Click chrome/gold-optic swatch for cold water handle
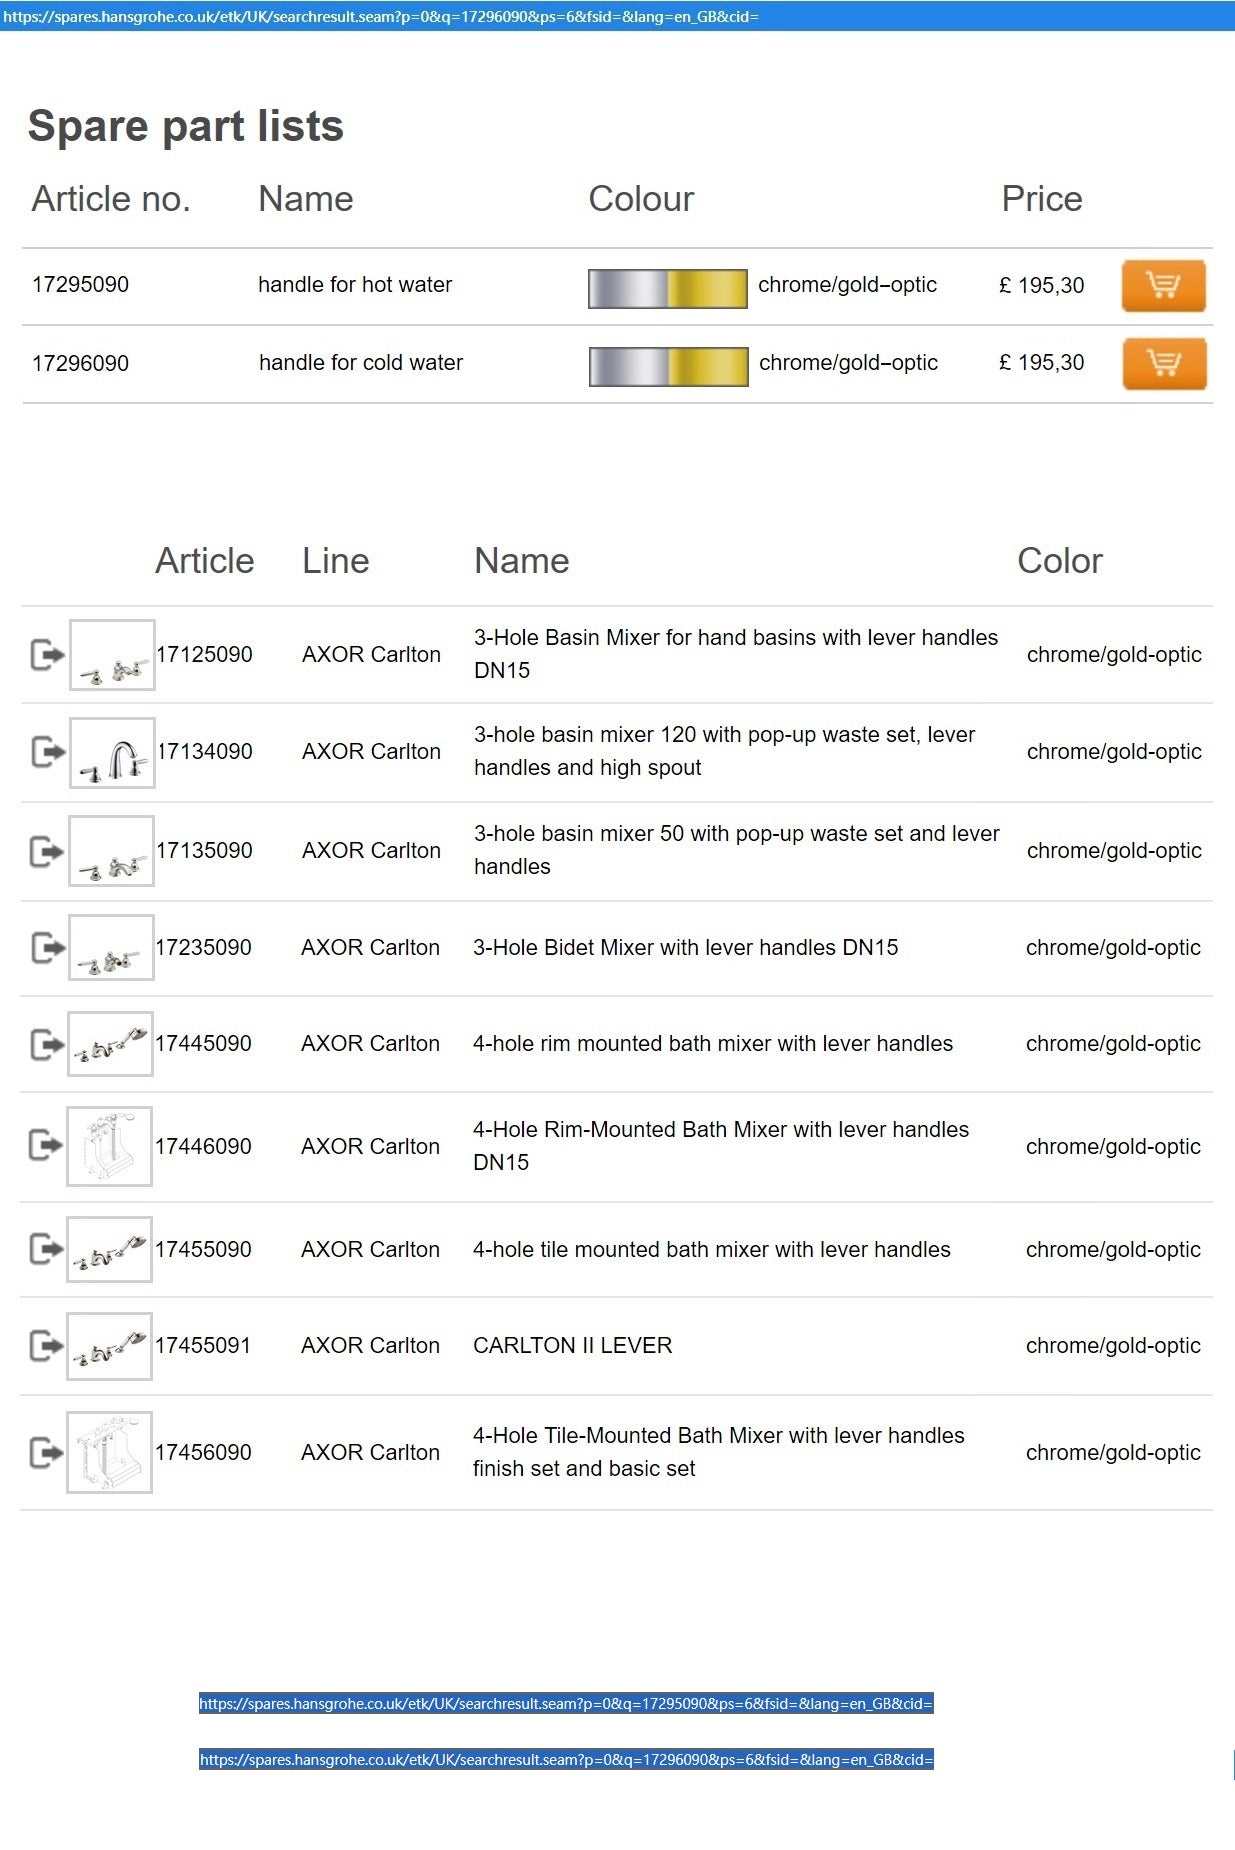The image size is (1235, 1850). pos(668,366)
